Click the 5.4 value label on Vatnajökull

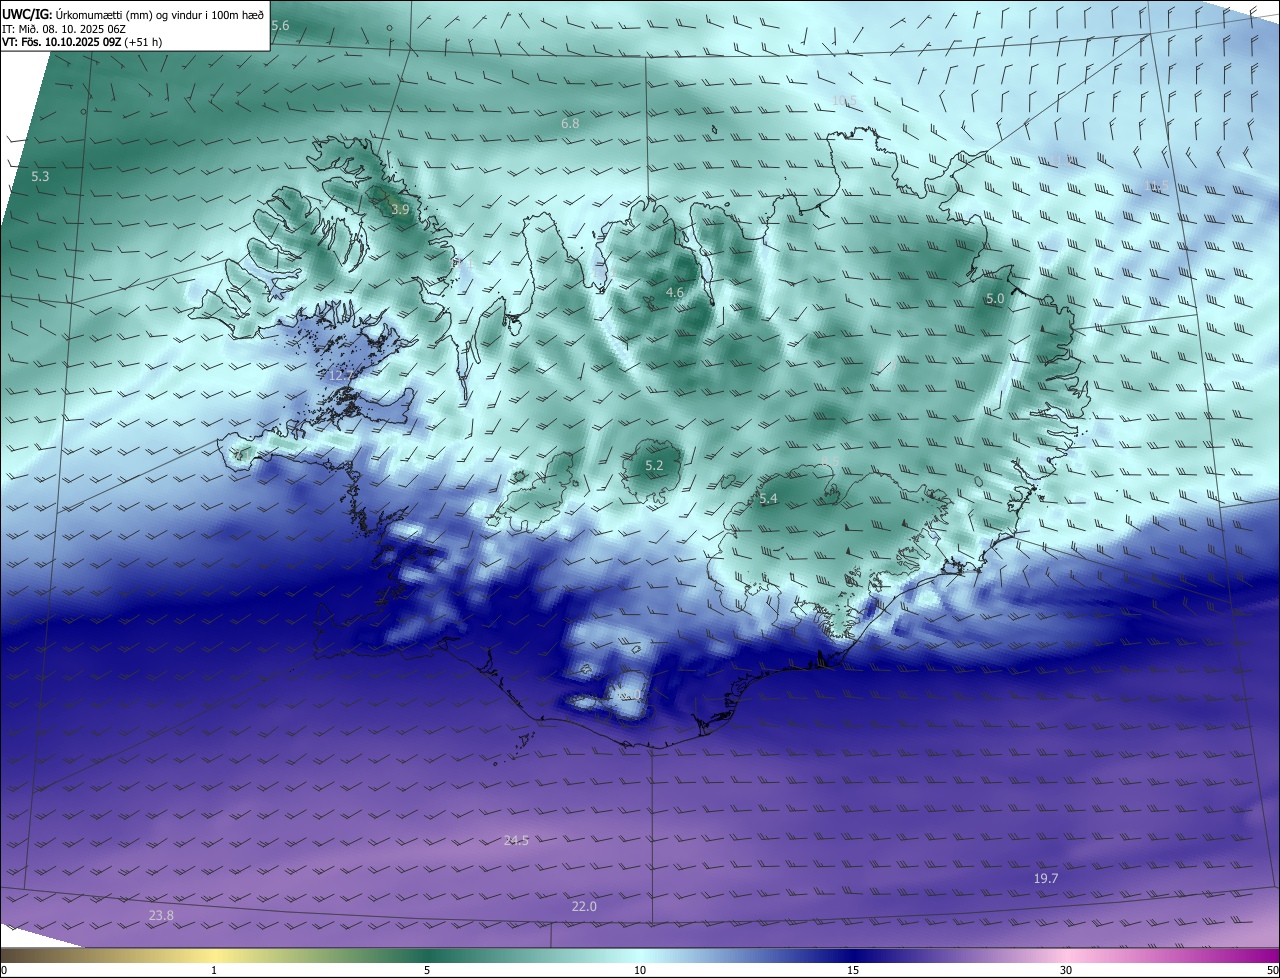(x=768, y=498)
